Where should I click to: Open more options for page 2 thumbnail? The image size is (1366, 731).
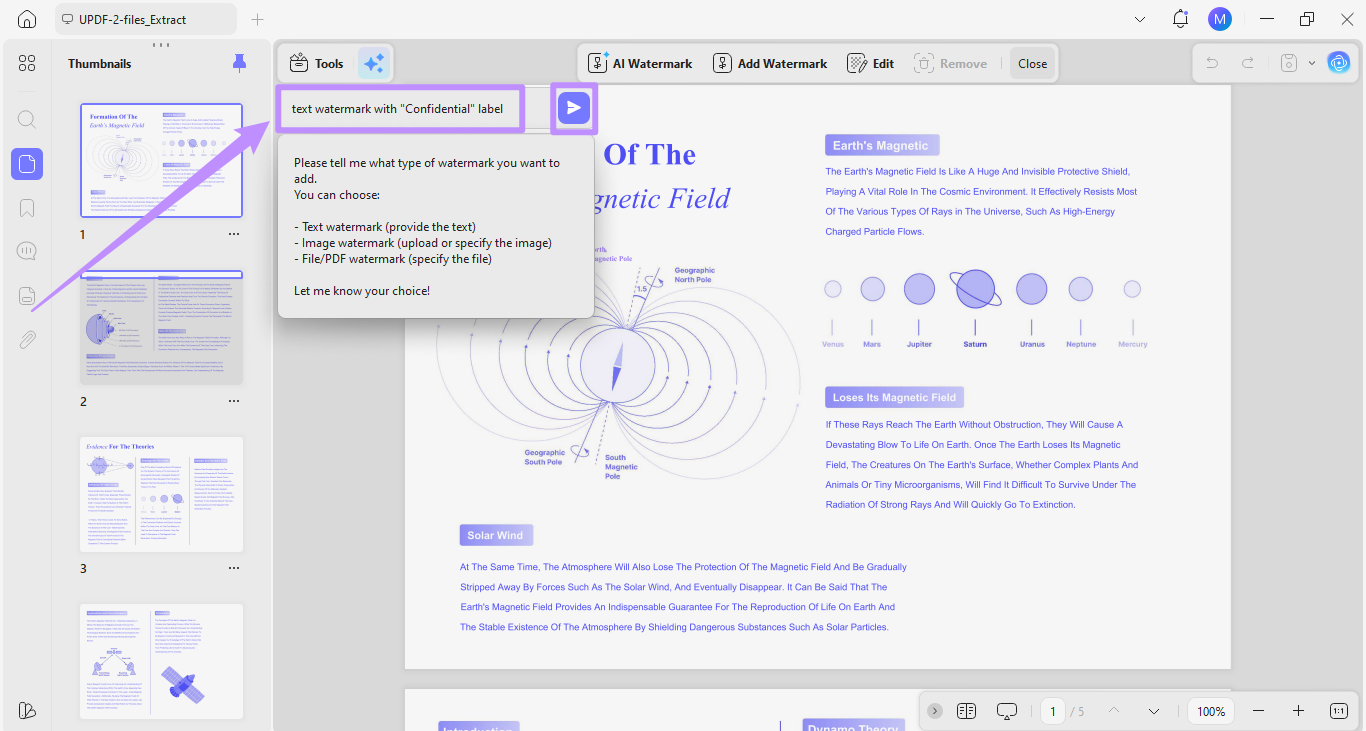pyautogui.click(x=234, y=401)
